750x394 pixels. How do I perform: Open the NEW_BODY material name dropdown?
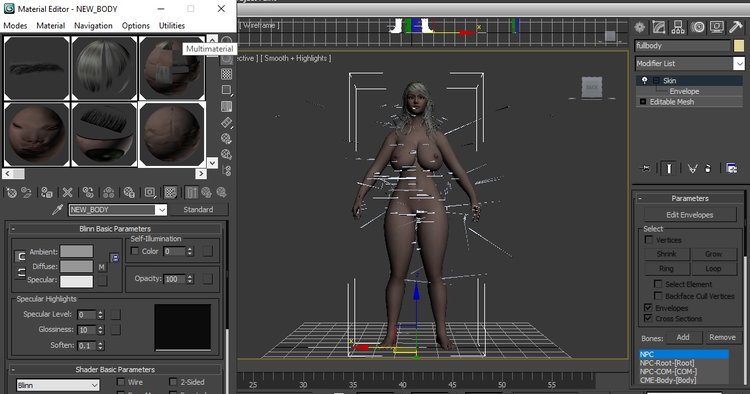pos(162,209)
